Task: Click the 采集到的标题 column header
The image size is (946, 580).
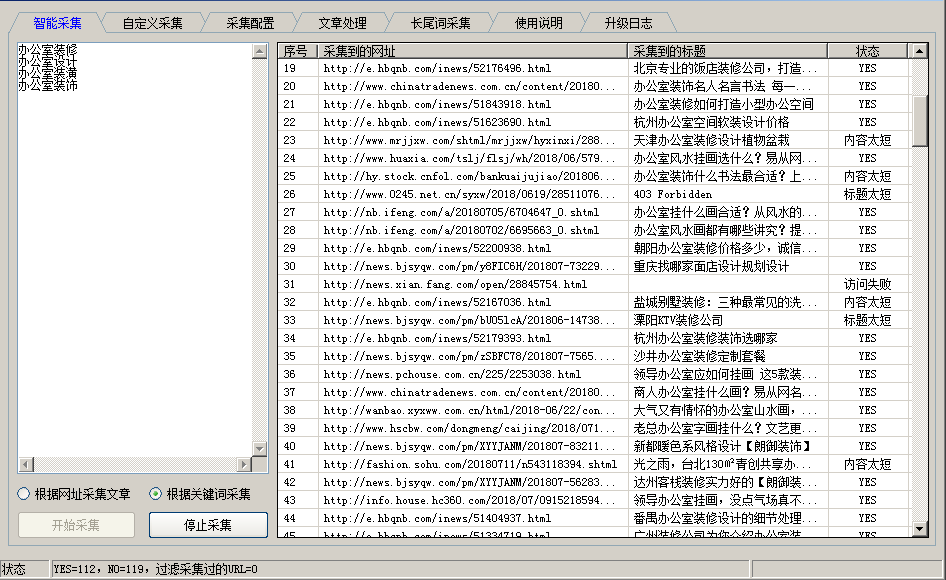Action: pos(727,51)
